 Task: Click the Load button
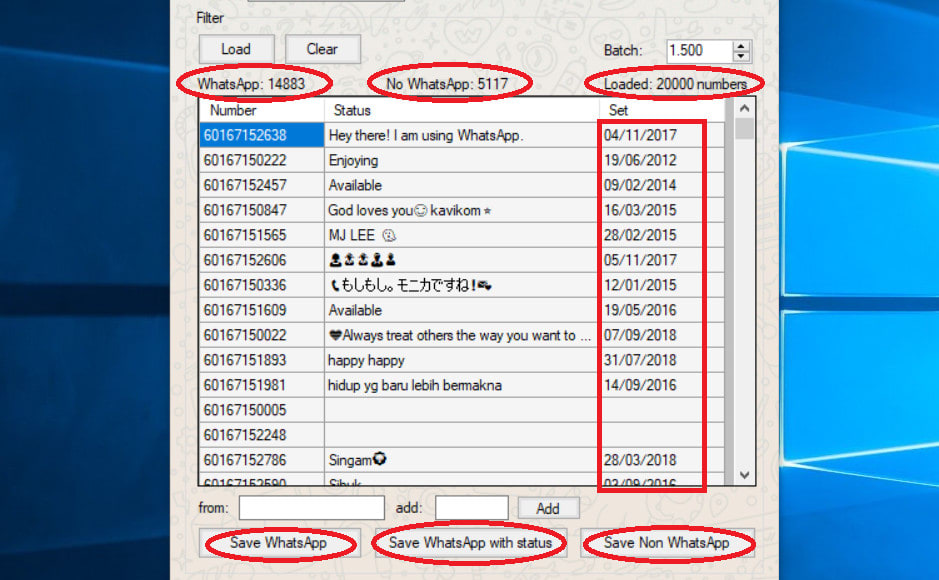pos(237,49)
